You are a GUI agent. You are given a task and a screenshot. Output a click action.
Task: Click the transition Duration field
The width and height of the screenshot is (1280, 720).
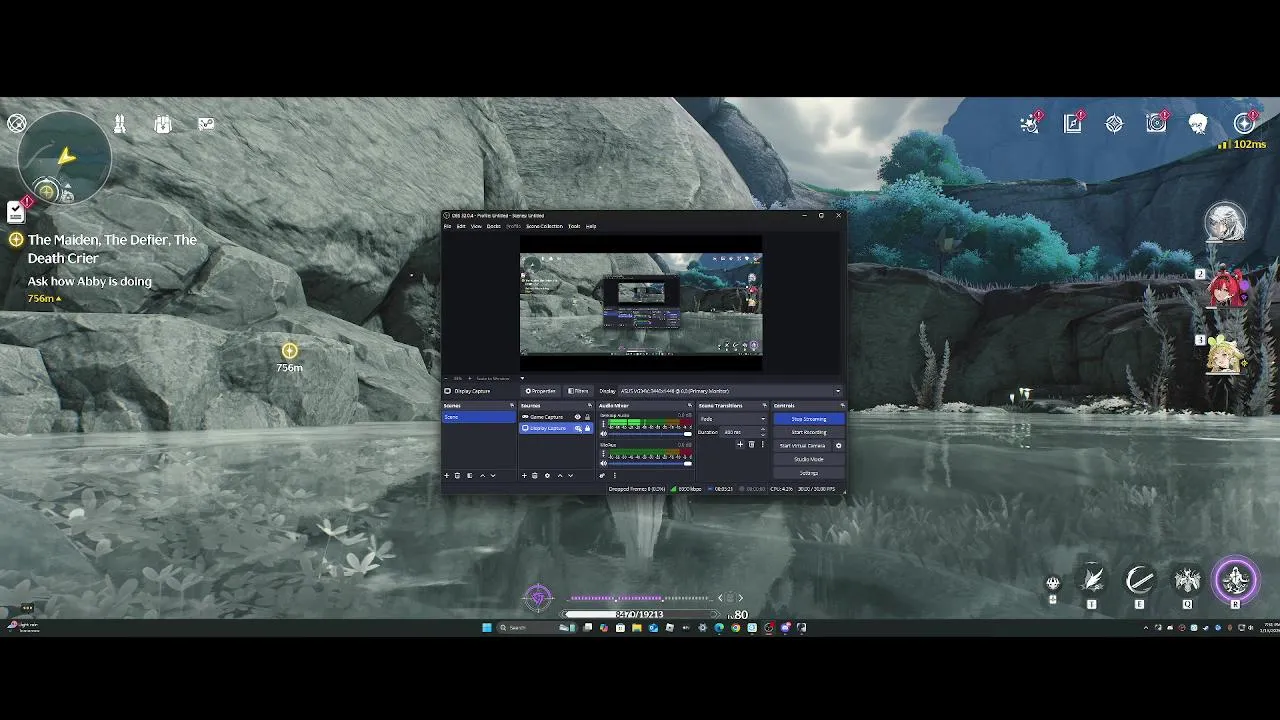point(741,432)
